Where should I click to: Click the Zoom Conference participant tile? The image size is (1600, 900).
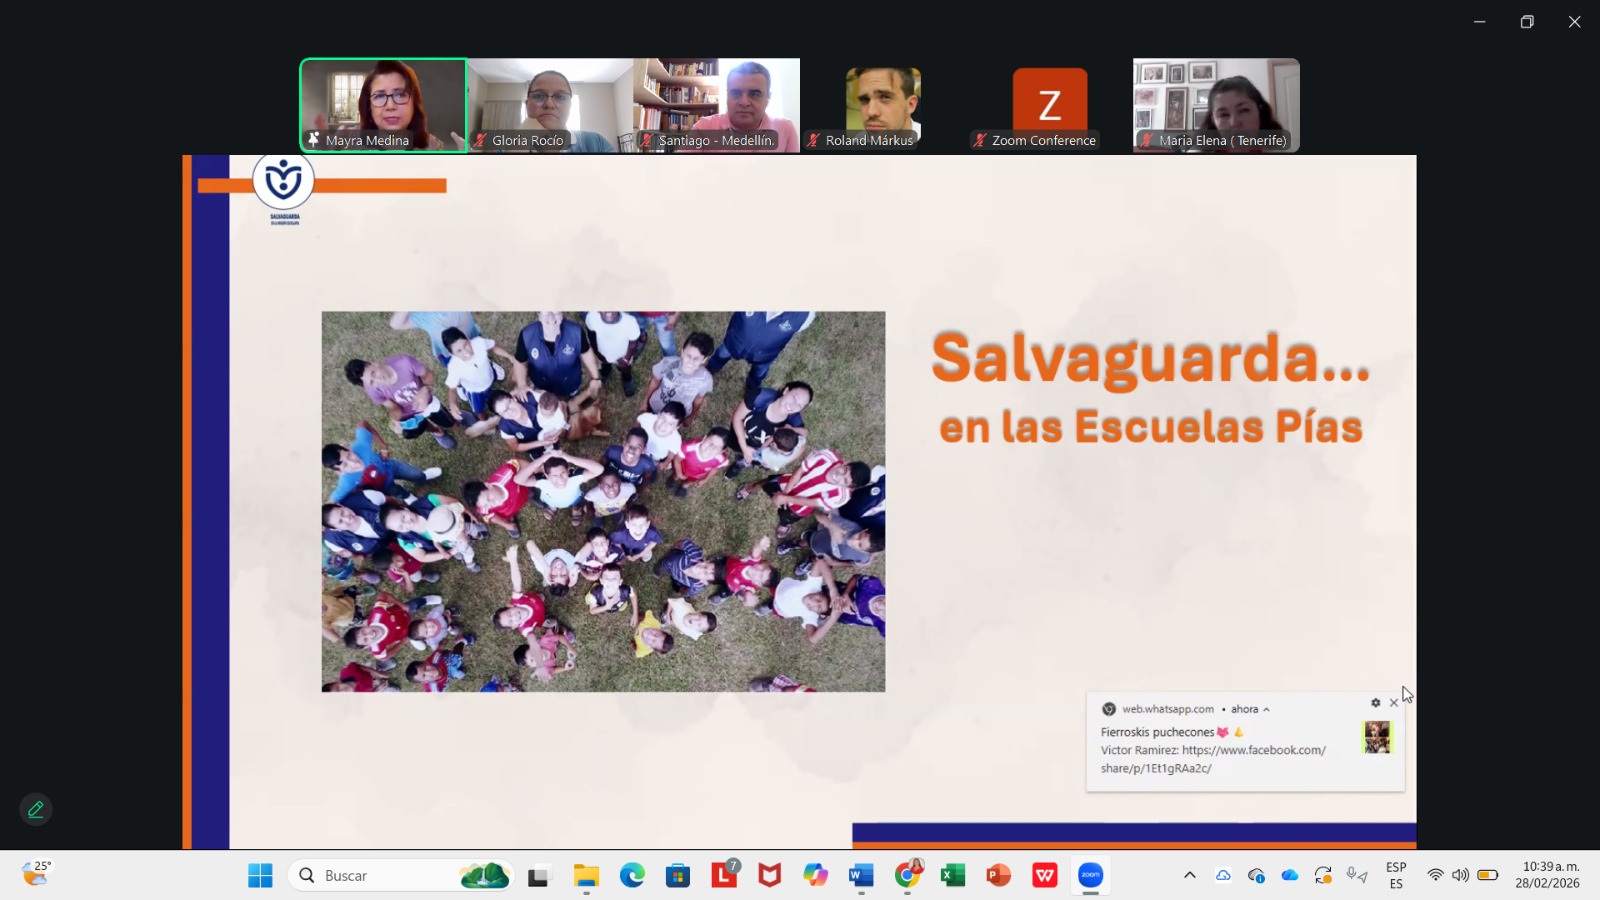pyautogui.click(x=1049, y=105)
